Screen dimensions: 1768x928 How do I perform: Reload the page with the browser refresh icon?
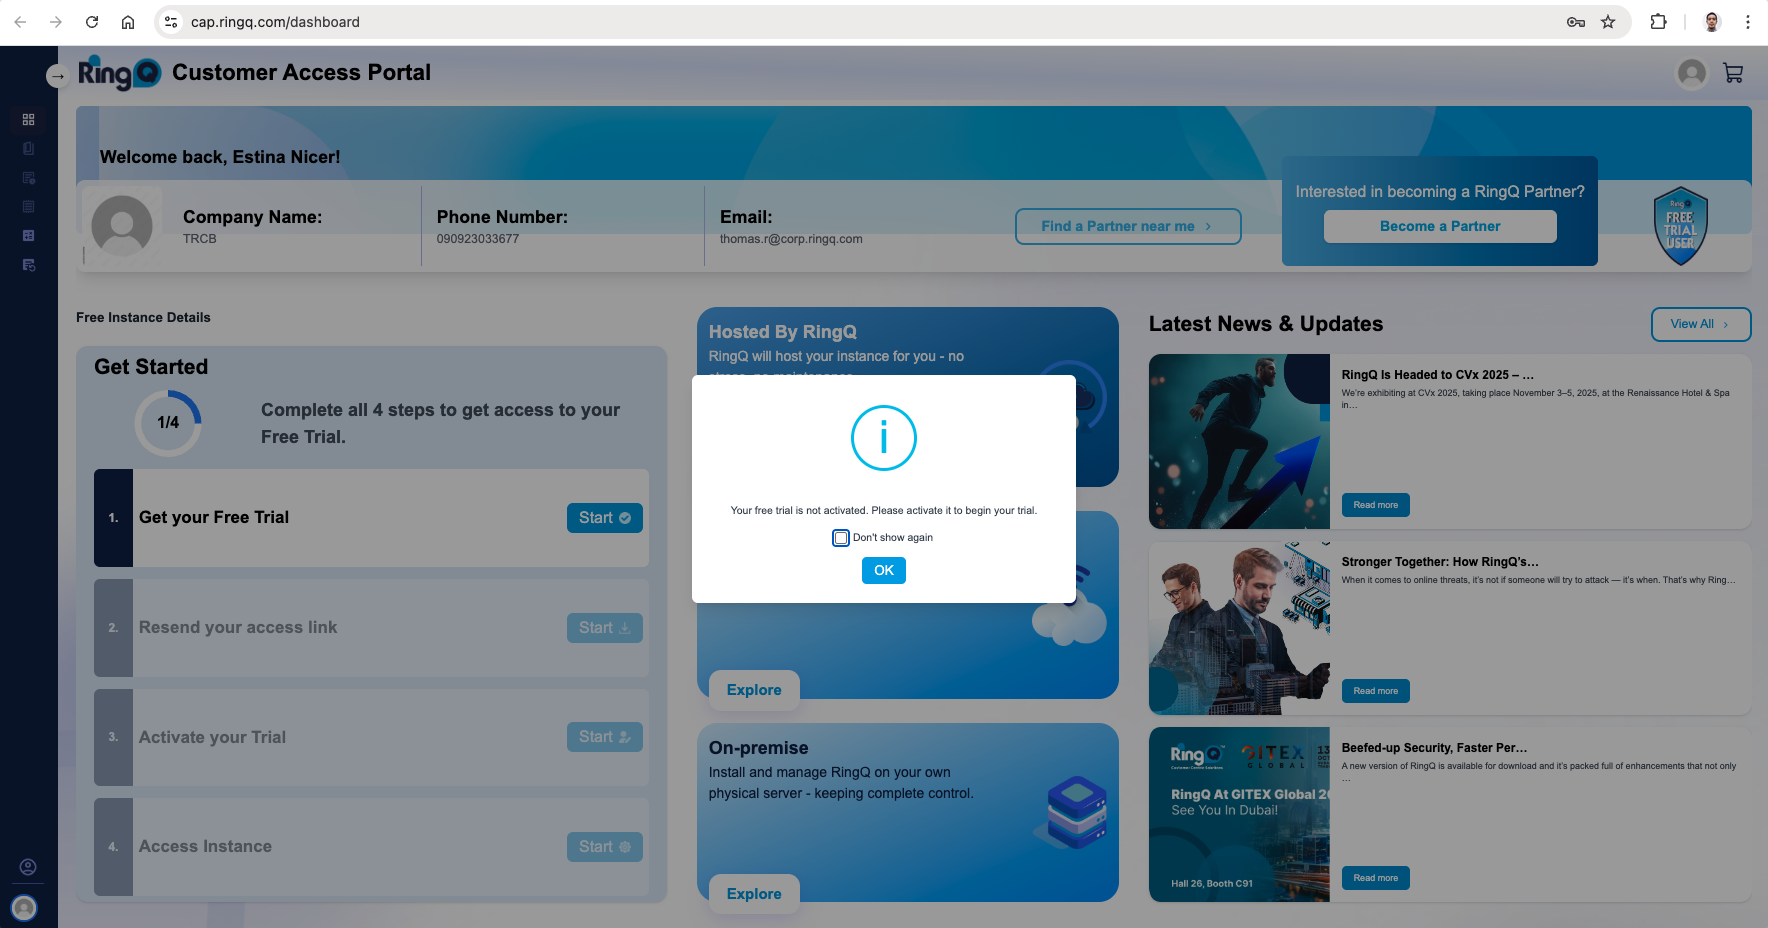[x=92, y=22]
